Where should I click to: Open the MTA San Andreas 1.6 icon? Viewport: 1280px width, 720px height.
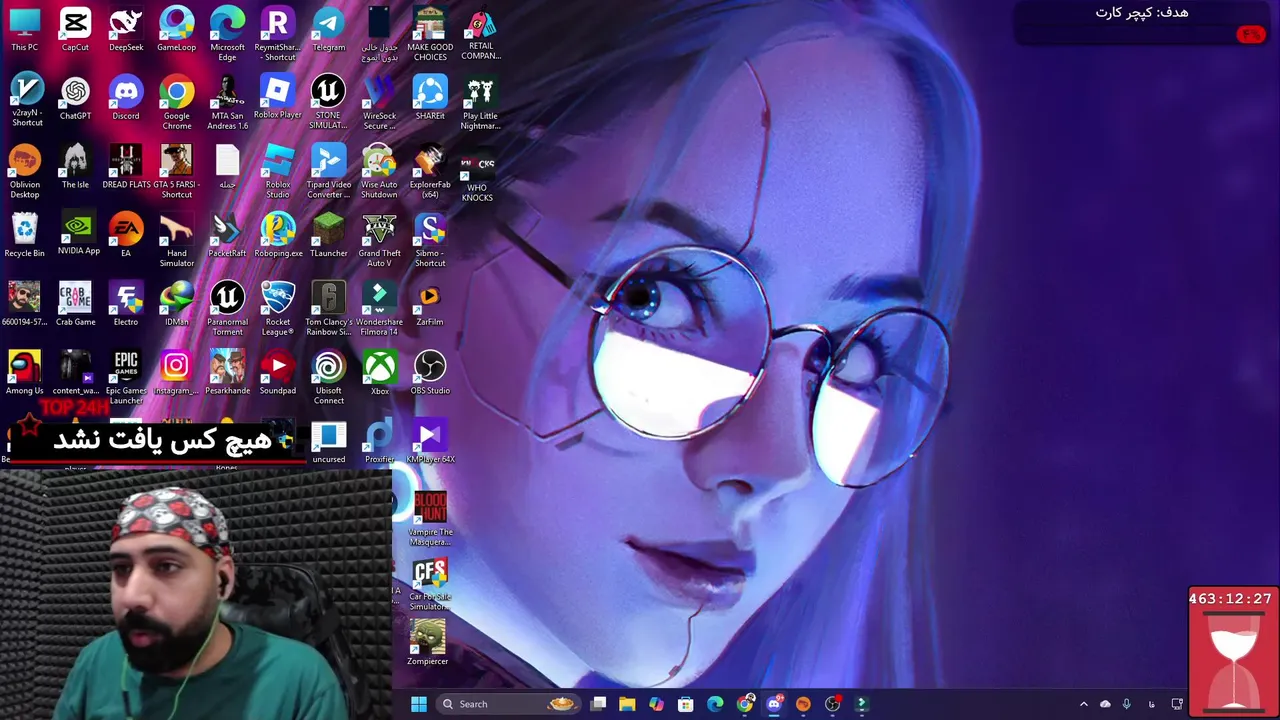pyautogui.click(x=227, y=102)
